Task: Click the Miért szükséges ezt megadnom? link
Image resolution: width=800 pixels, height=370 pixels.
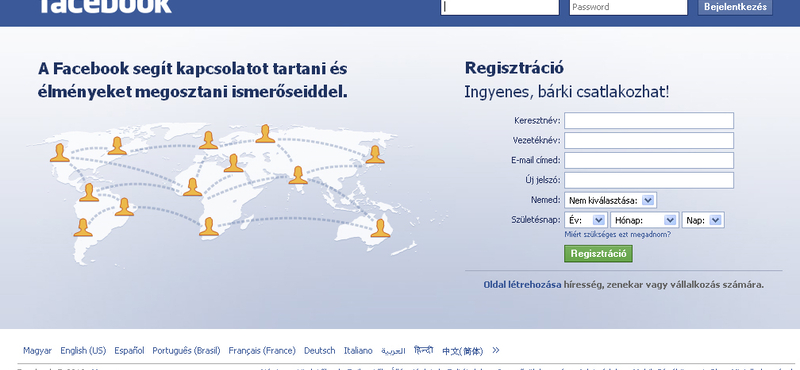Action: [x=617, y=235]
